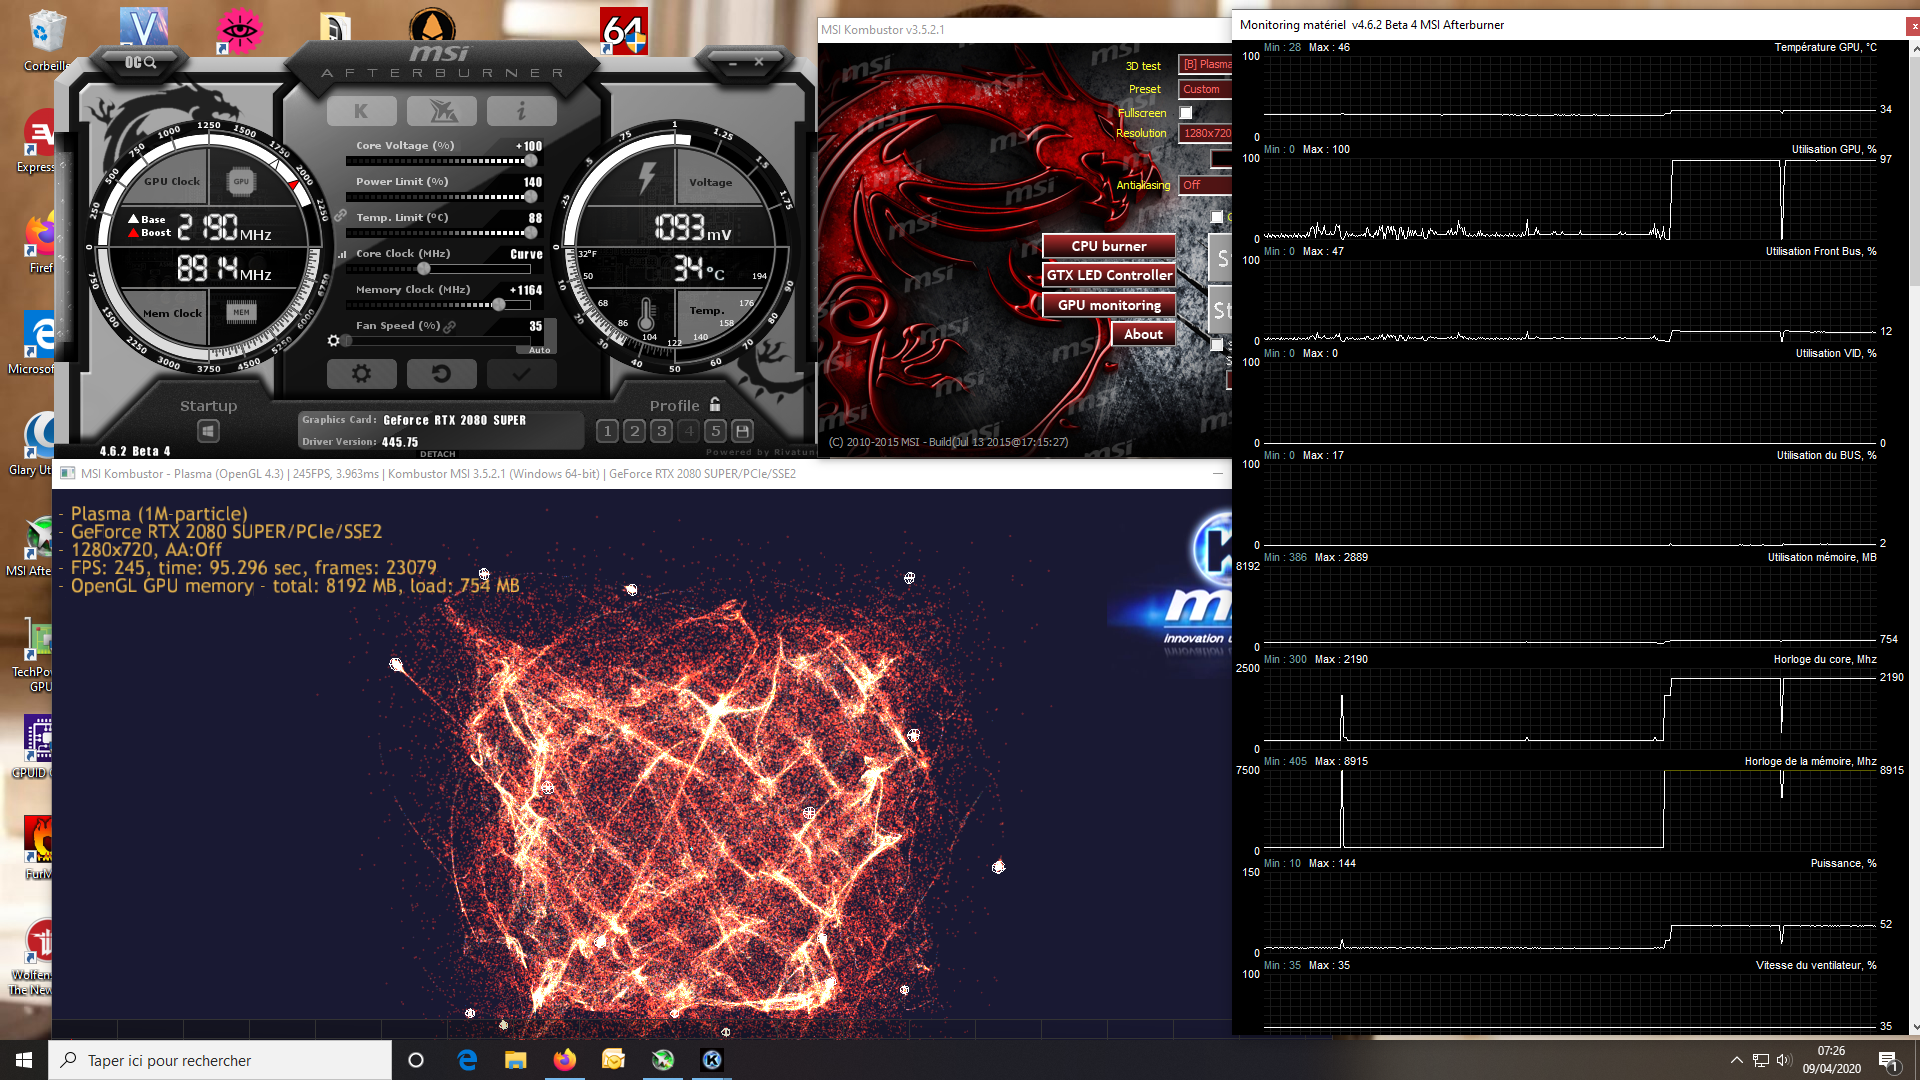Open the OC scanner search button

tap(141, 63)
